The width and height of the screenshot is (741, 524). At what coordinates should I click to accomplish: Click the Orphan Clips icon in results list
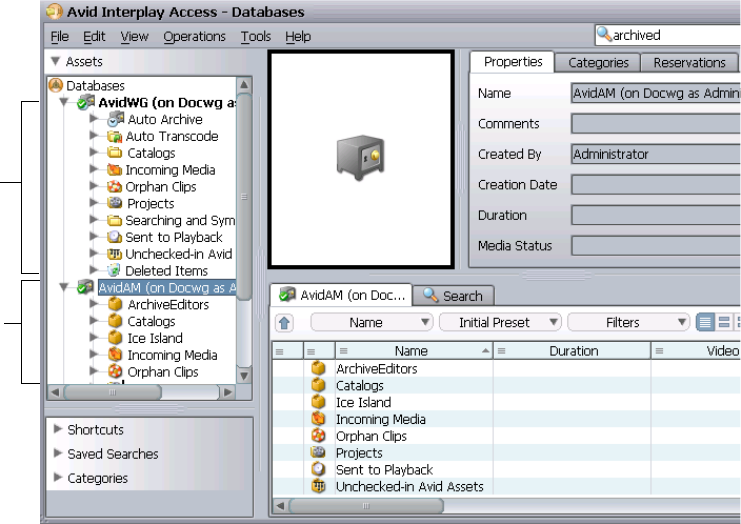(x=318, y=436)
